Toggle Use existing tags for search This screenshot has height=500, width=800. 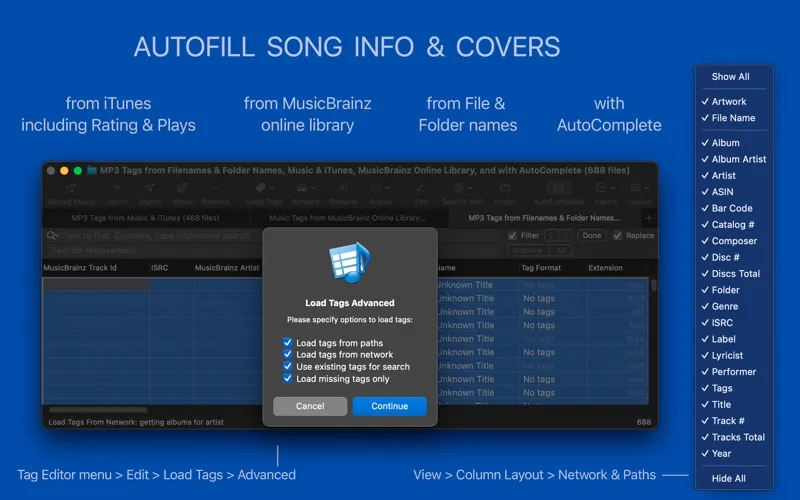[288, 366]
